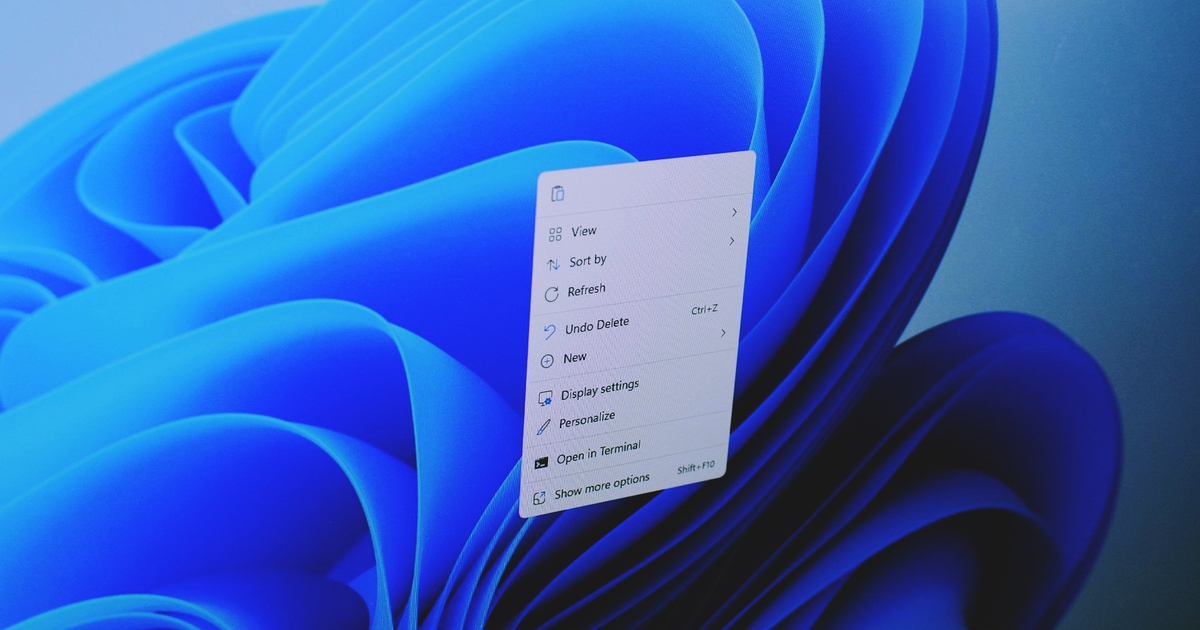
Task: Click the Show more options icon
Action: [x=539, y=497]
